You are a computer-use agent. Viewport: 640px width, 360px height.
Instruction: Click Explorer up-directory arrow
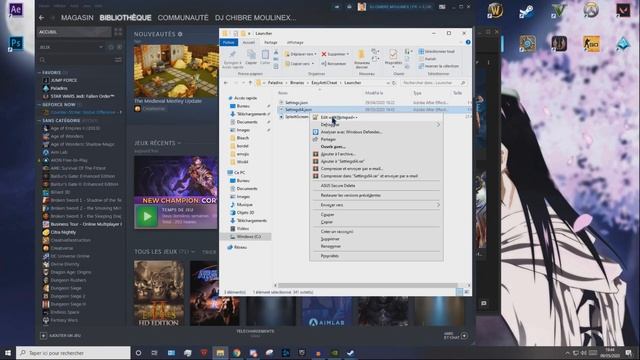tap(250, 83)
